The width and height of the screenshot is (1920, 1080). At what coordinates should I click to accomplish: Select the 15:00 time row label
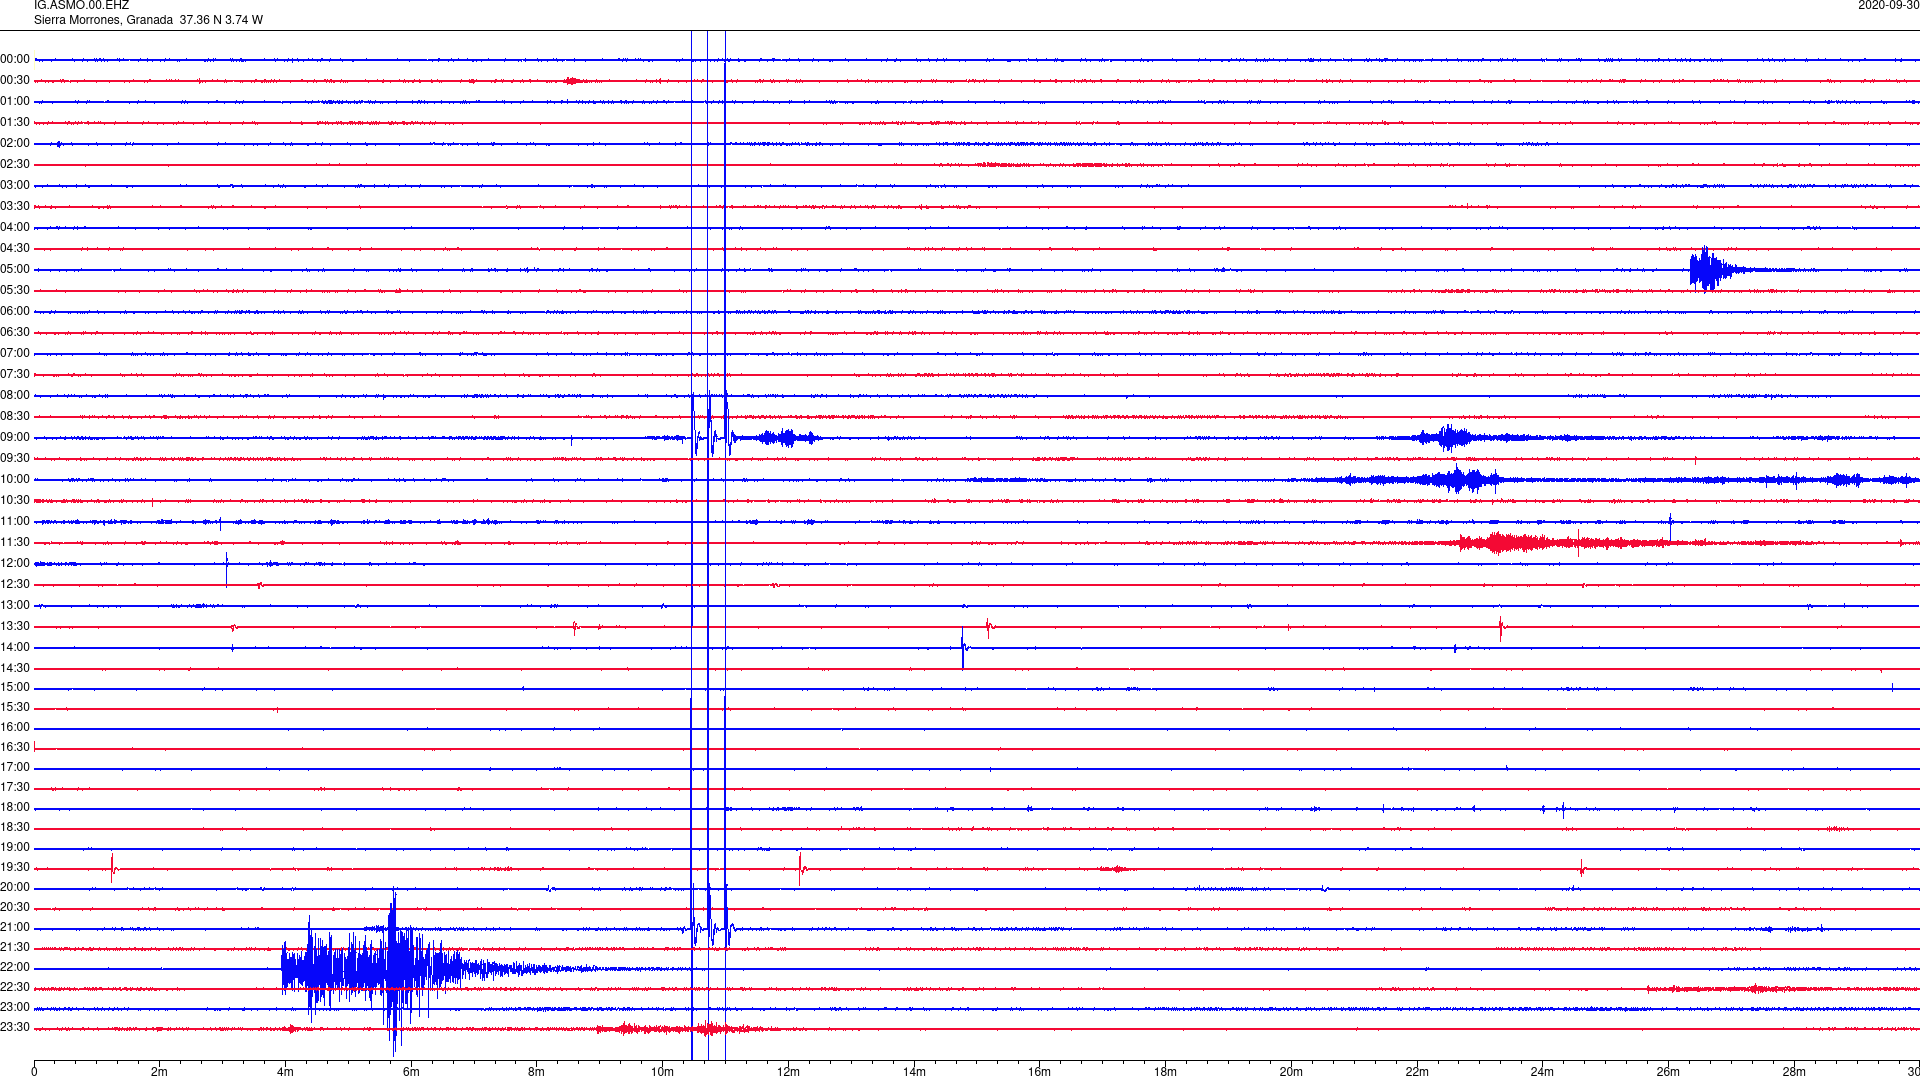[x=15, y=687]
